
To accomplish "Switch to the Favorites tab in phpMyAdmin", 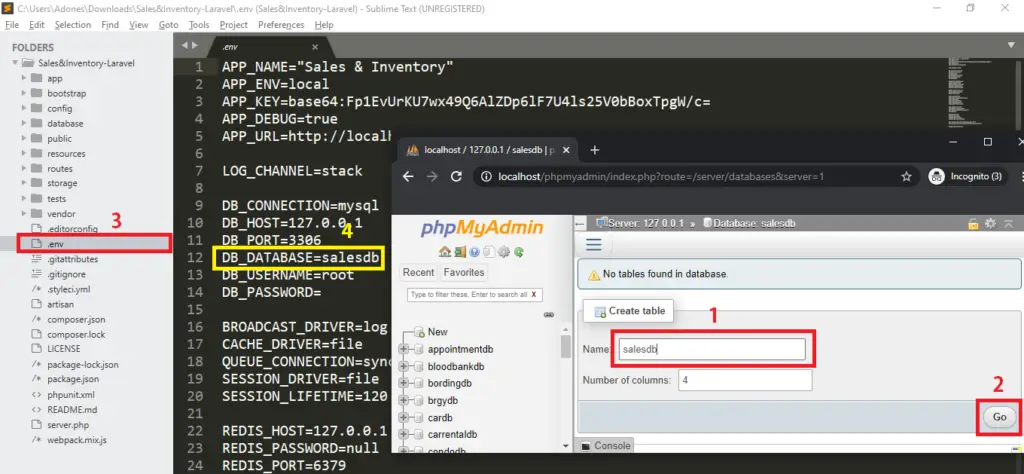I will coord(464,272).
